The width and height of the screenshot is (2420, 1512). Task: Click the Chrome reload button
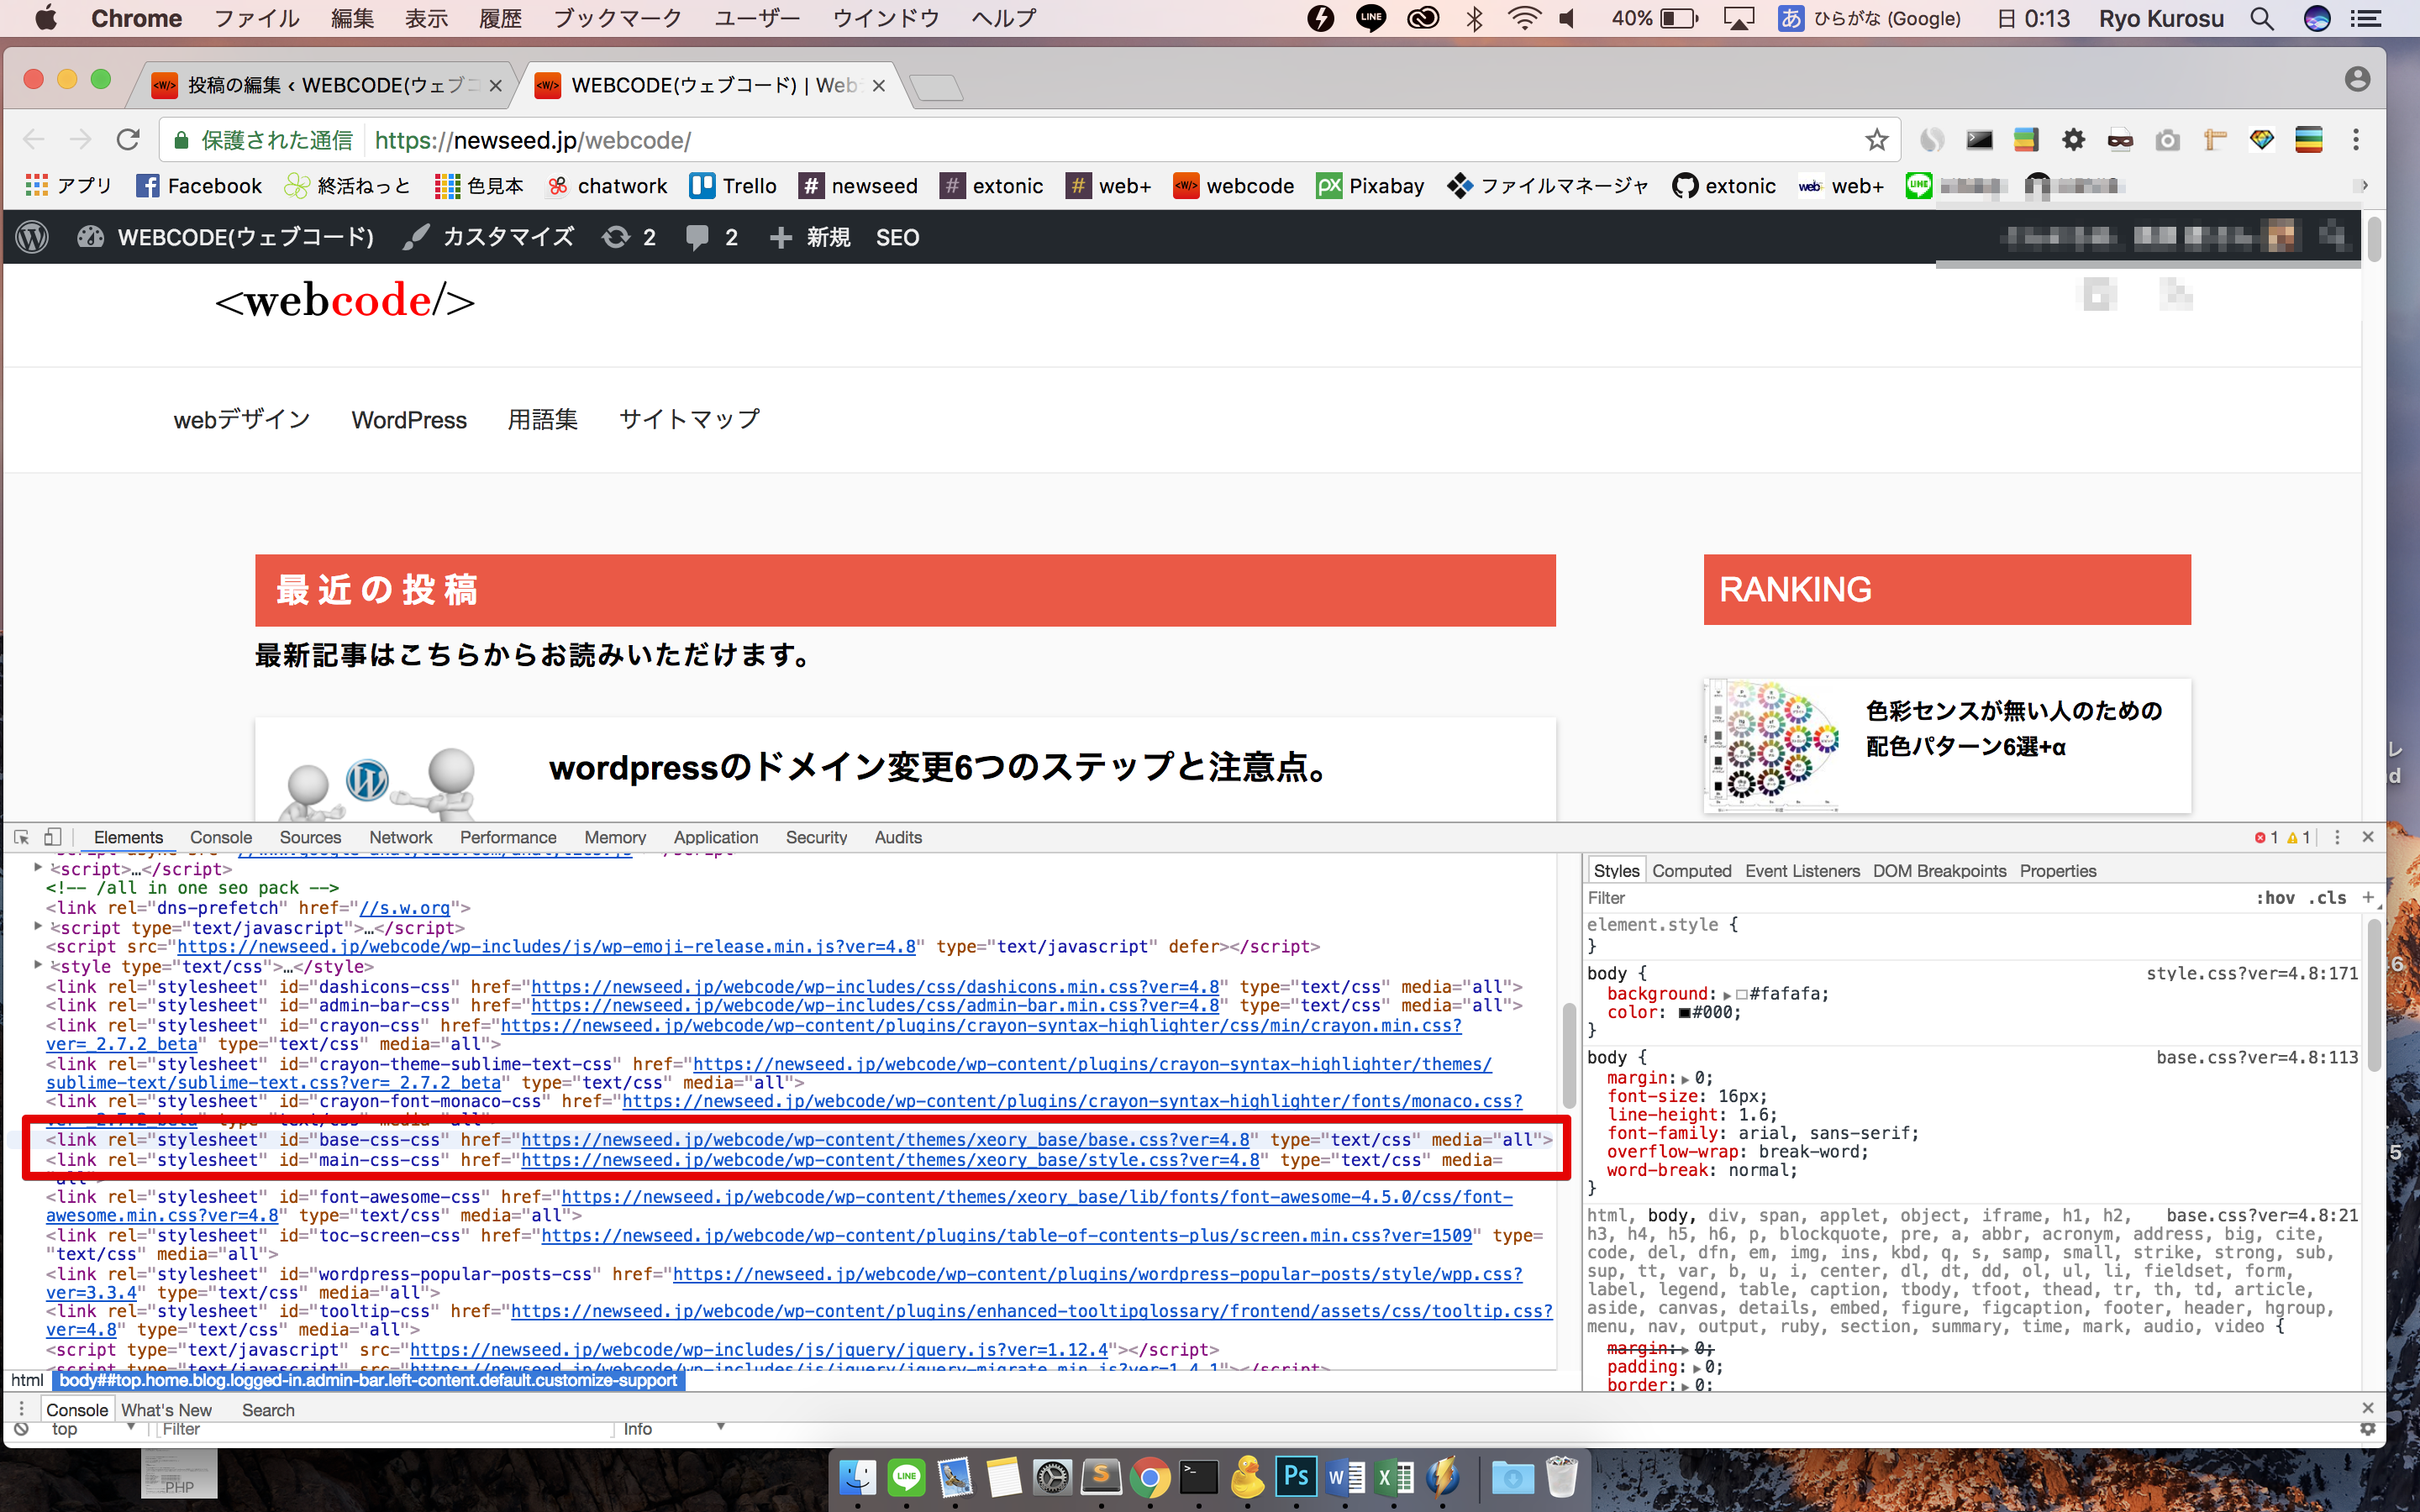click(128, 140)
